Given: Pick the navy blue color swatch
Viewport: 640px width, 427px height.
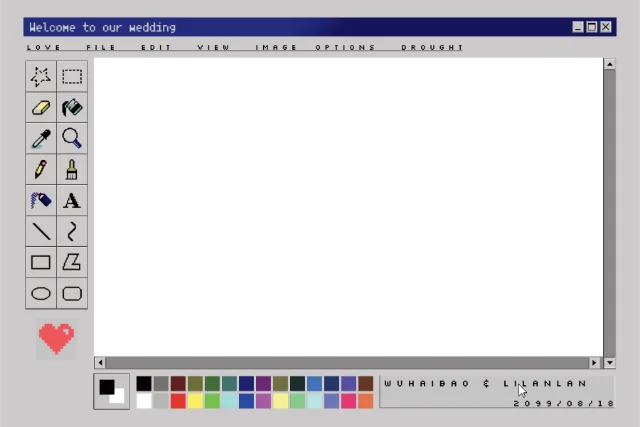Looking at the screenshot, I should 246,384.
